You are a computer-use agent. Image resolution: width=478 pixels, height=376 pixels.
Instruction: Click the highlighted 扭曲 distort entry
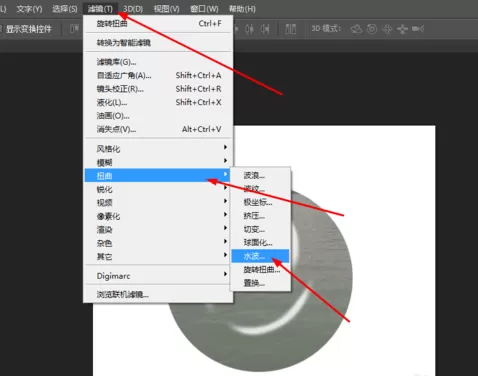click(158, 175)
